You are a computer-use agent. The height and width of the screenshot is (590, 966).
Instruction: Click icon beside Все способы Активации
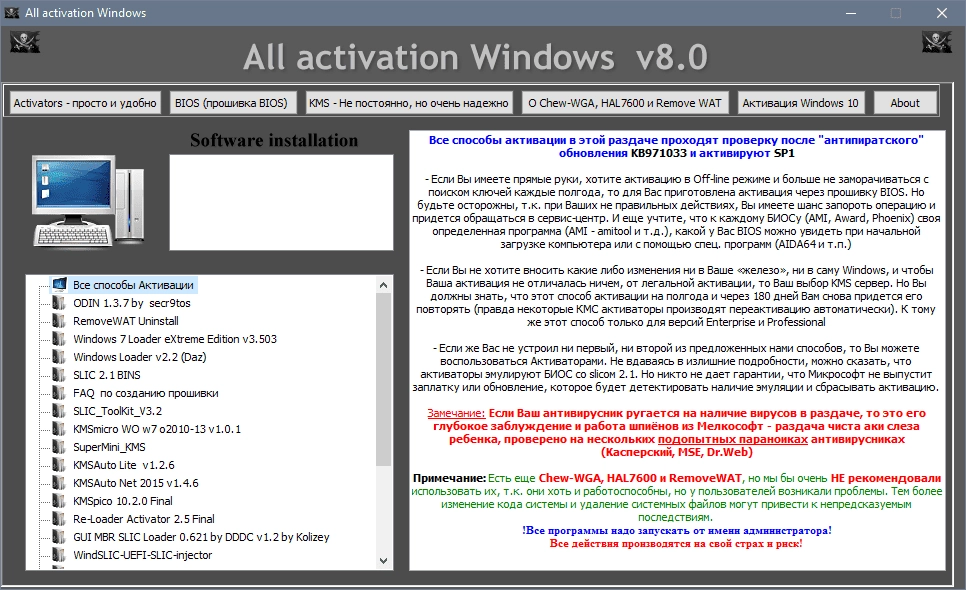(60, 285)
